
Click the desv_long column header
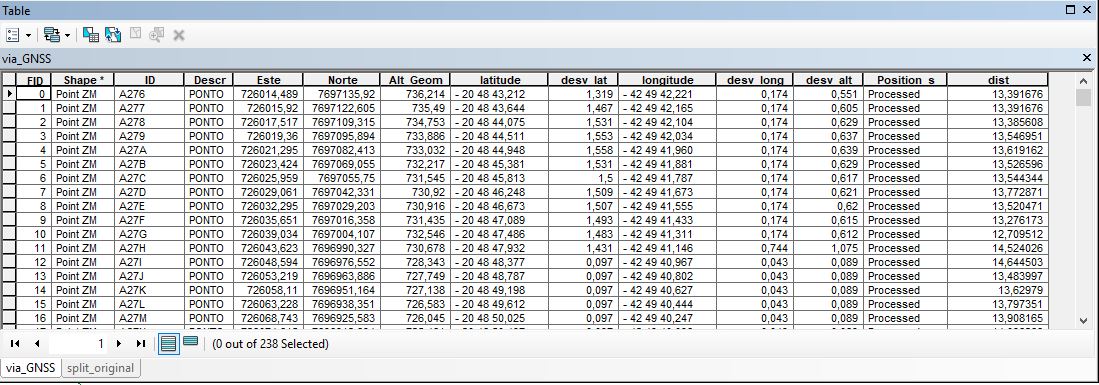(x=754, y=80)
